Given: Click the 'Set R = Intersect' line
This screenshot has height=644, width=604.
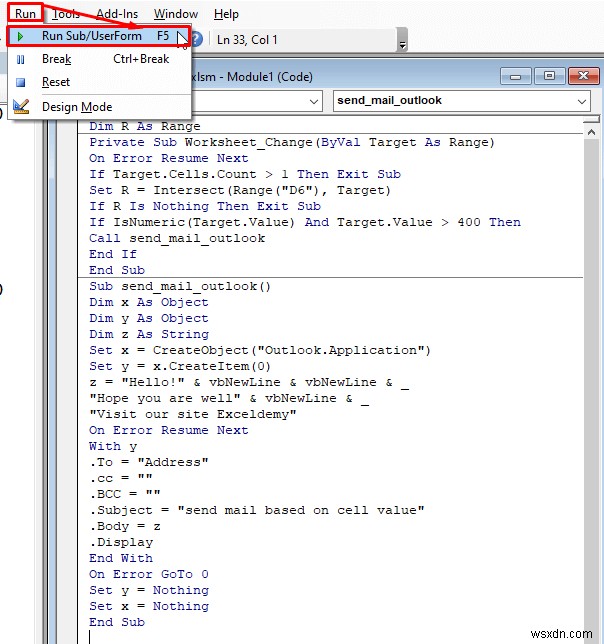Looking at the screenshot, I should point(240,191).
